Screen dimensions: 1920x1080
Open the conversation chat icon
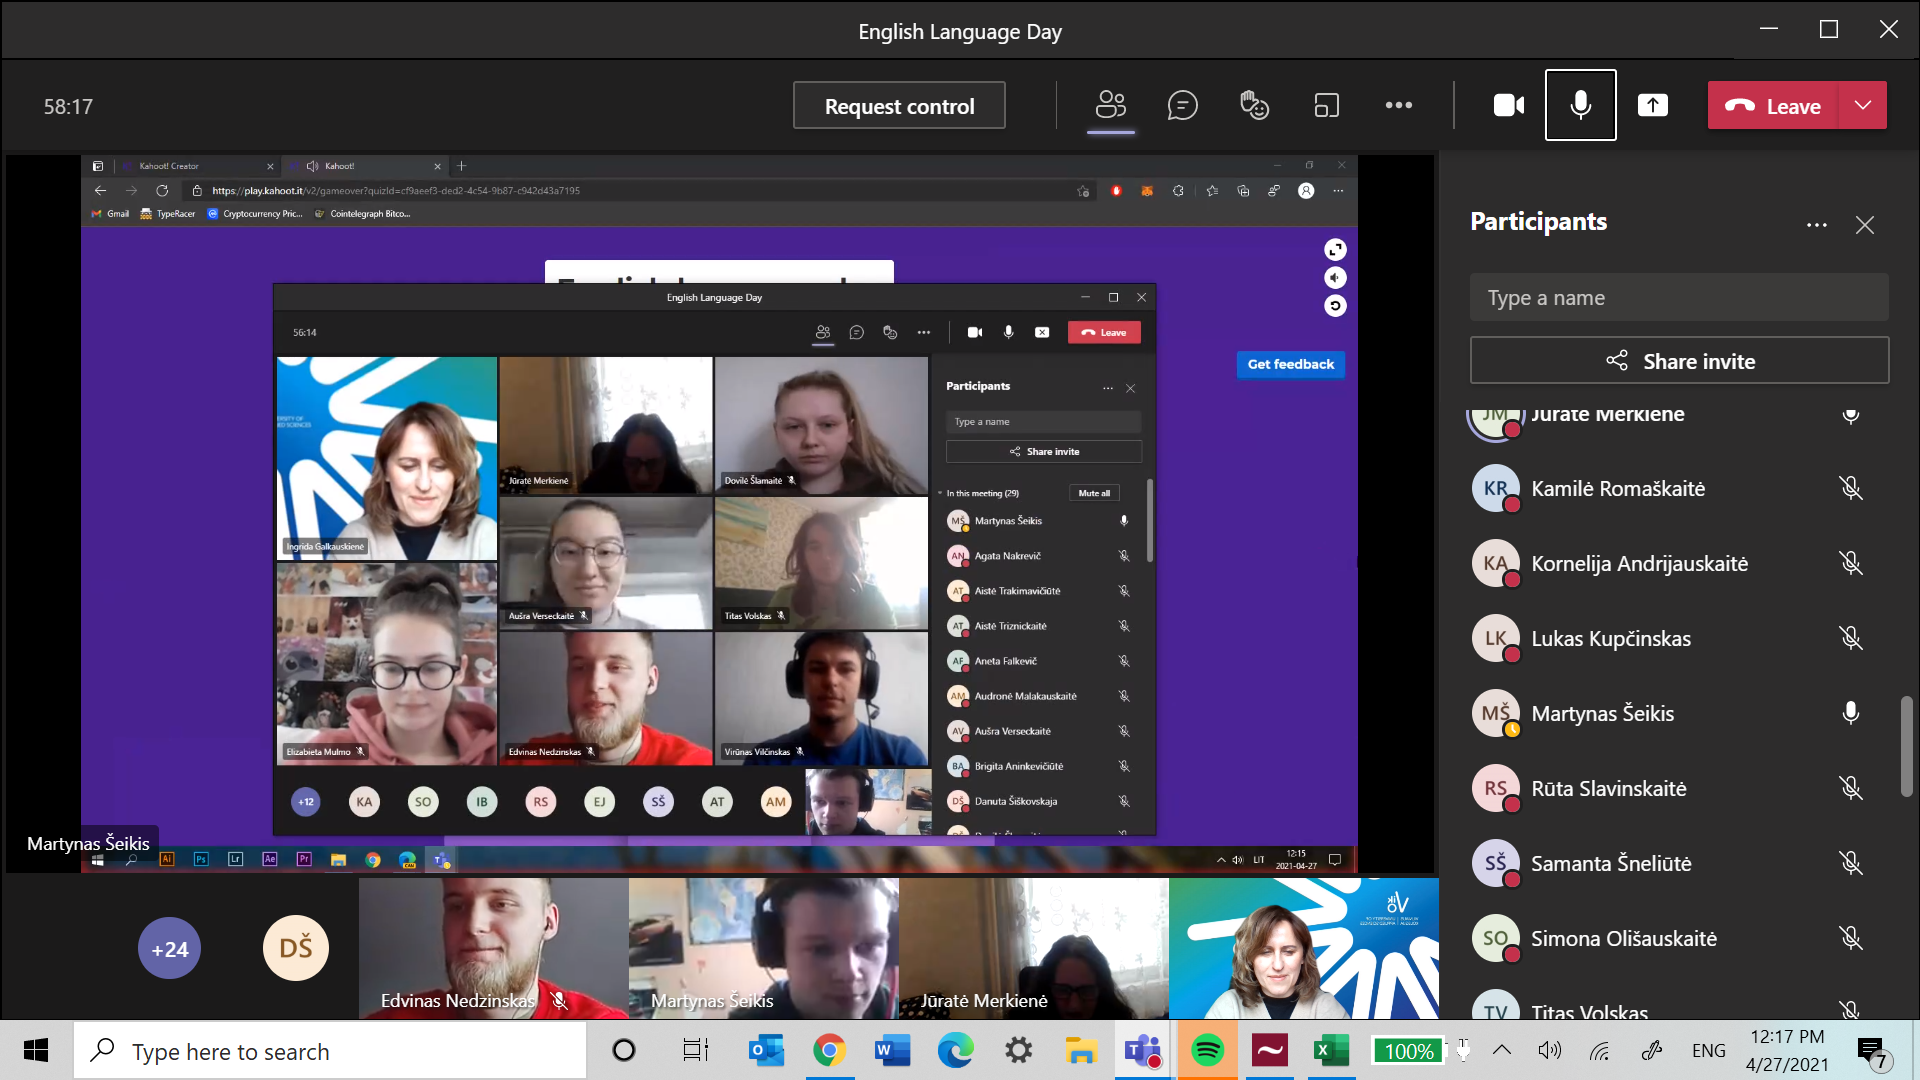click(1182, 105)
